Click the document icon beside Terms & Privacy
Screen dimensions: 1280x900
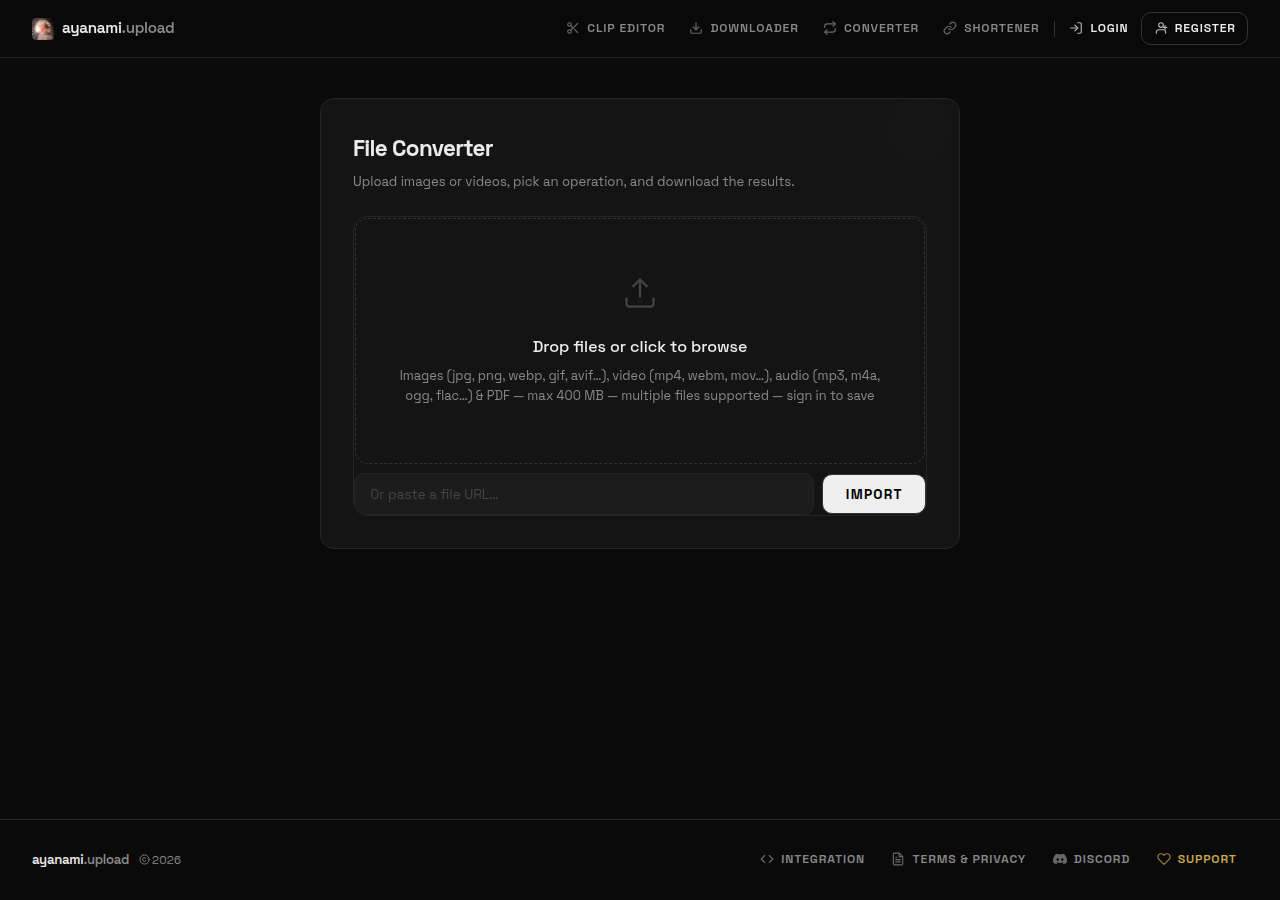(x=898, y=859)
